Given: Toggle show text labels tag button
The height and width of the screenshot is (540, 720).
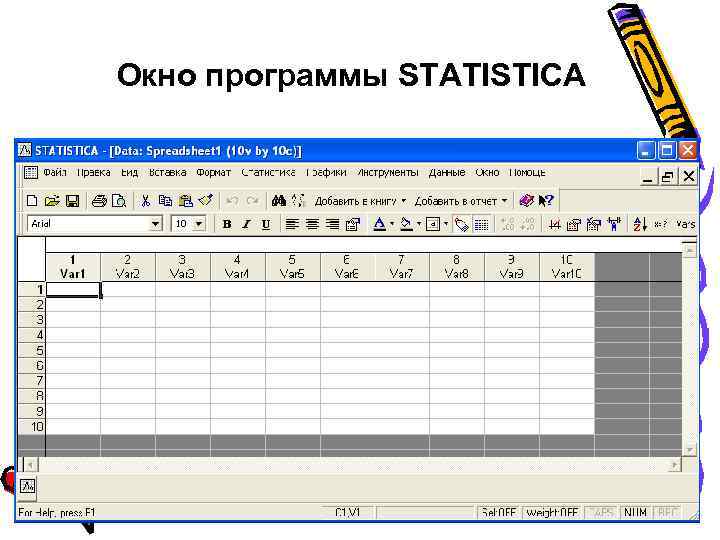Looking at the screenshot, I should click(x=461, y=224).
